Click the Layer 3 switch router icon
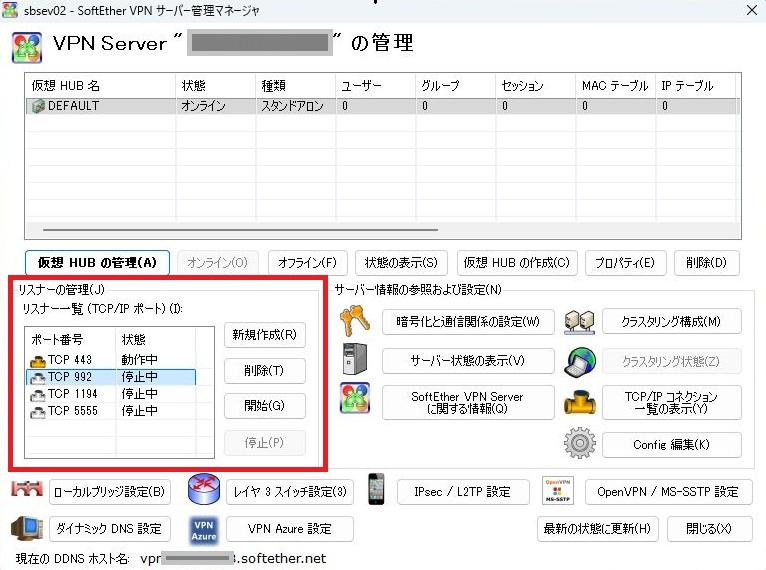The image size is (766, 570). pyautogui.click(x=204, y=489)
